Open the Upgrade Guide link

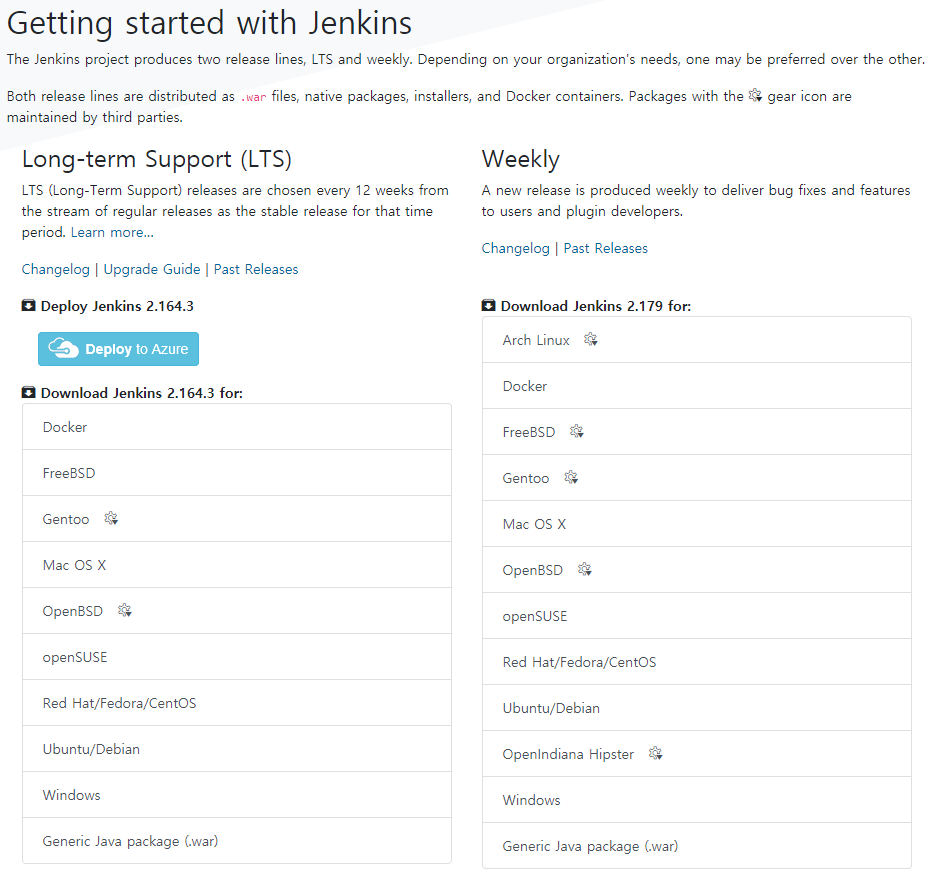152,269
